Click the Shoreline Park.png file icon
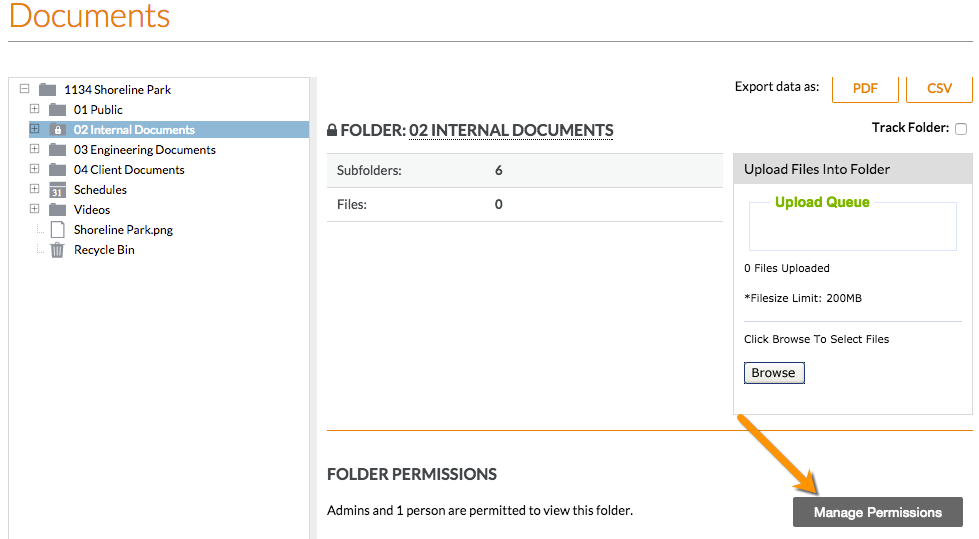This screenshot has height=539, width=979. click(x=57, y=230)
